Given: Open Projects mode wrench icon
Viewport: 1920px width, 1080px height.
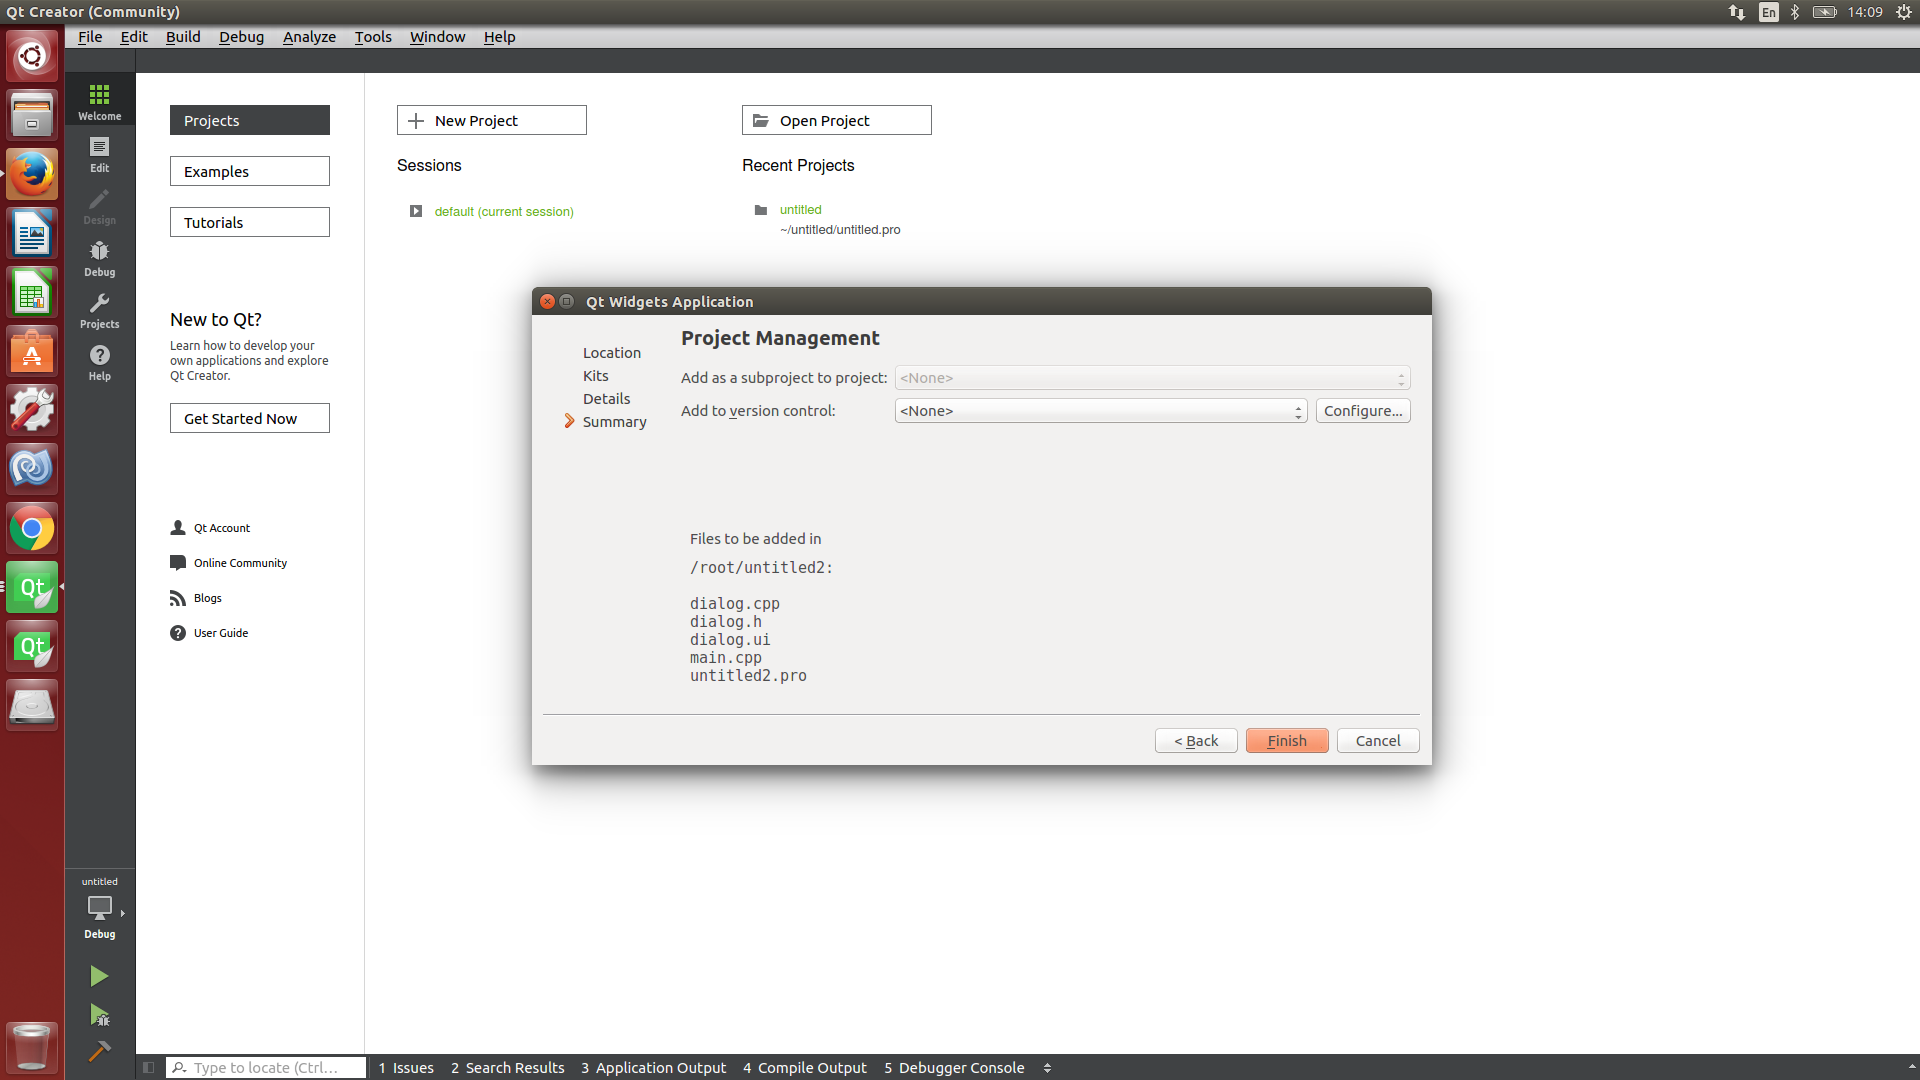Looking at the screenshot, I should tap(99, 310).
